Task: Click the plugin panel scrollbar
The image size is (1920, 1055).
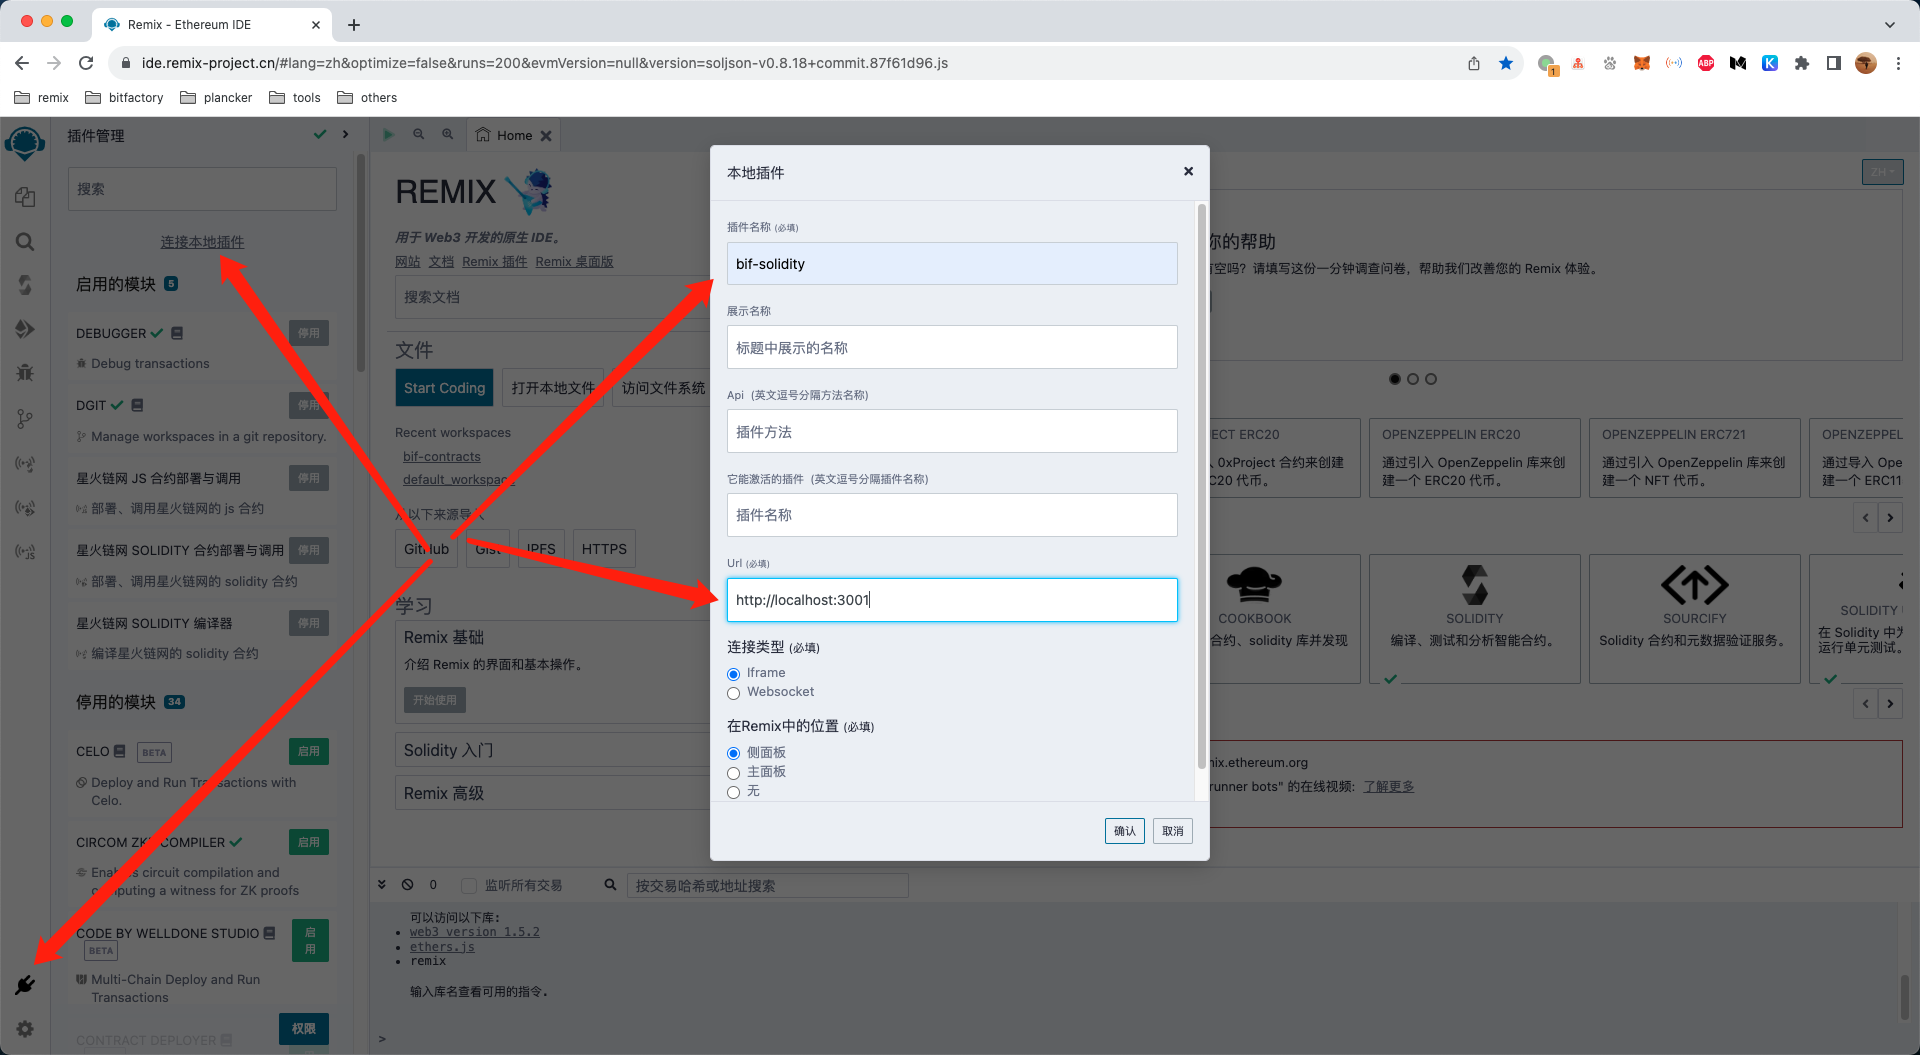Action: [361, 262]
